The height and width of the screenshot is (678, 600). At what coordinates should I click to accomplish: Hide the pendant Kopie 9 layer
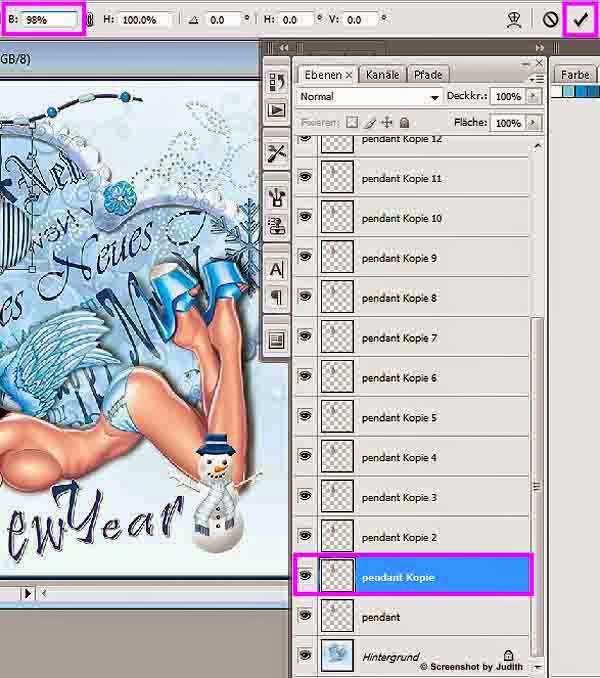coord(305,256)
